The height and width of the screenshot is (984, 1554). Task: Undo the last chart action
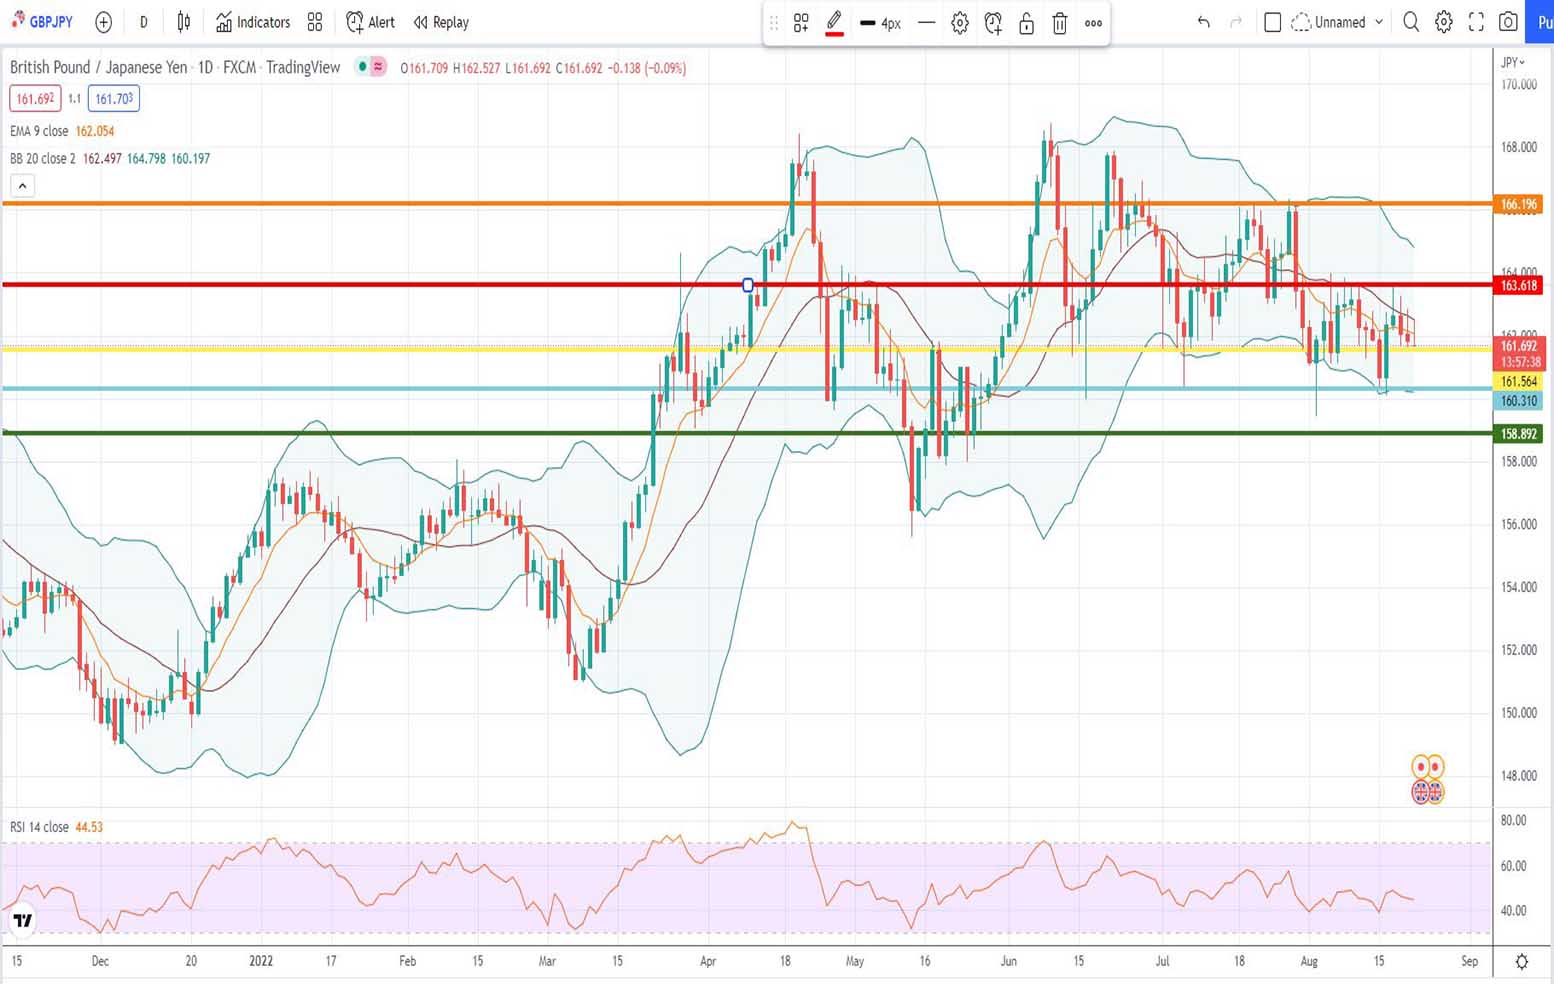point(1203,22)
